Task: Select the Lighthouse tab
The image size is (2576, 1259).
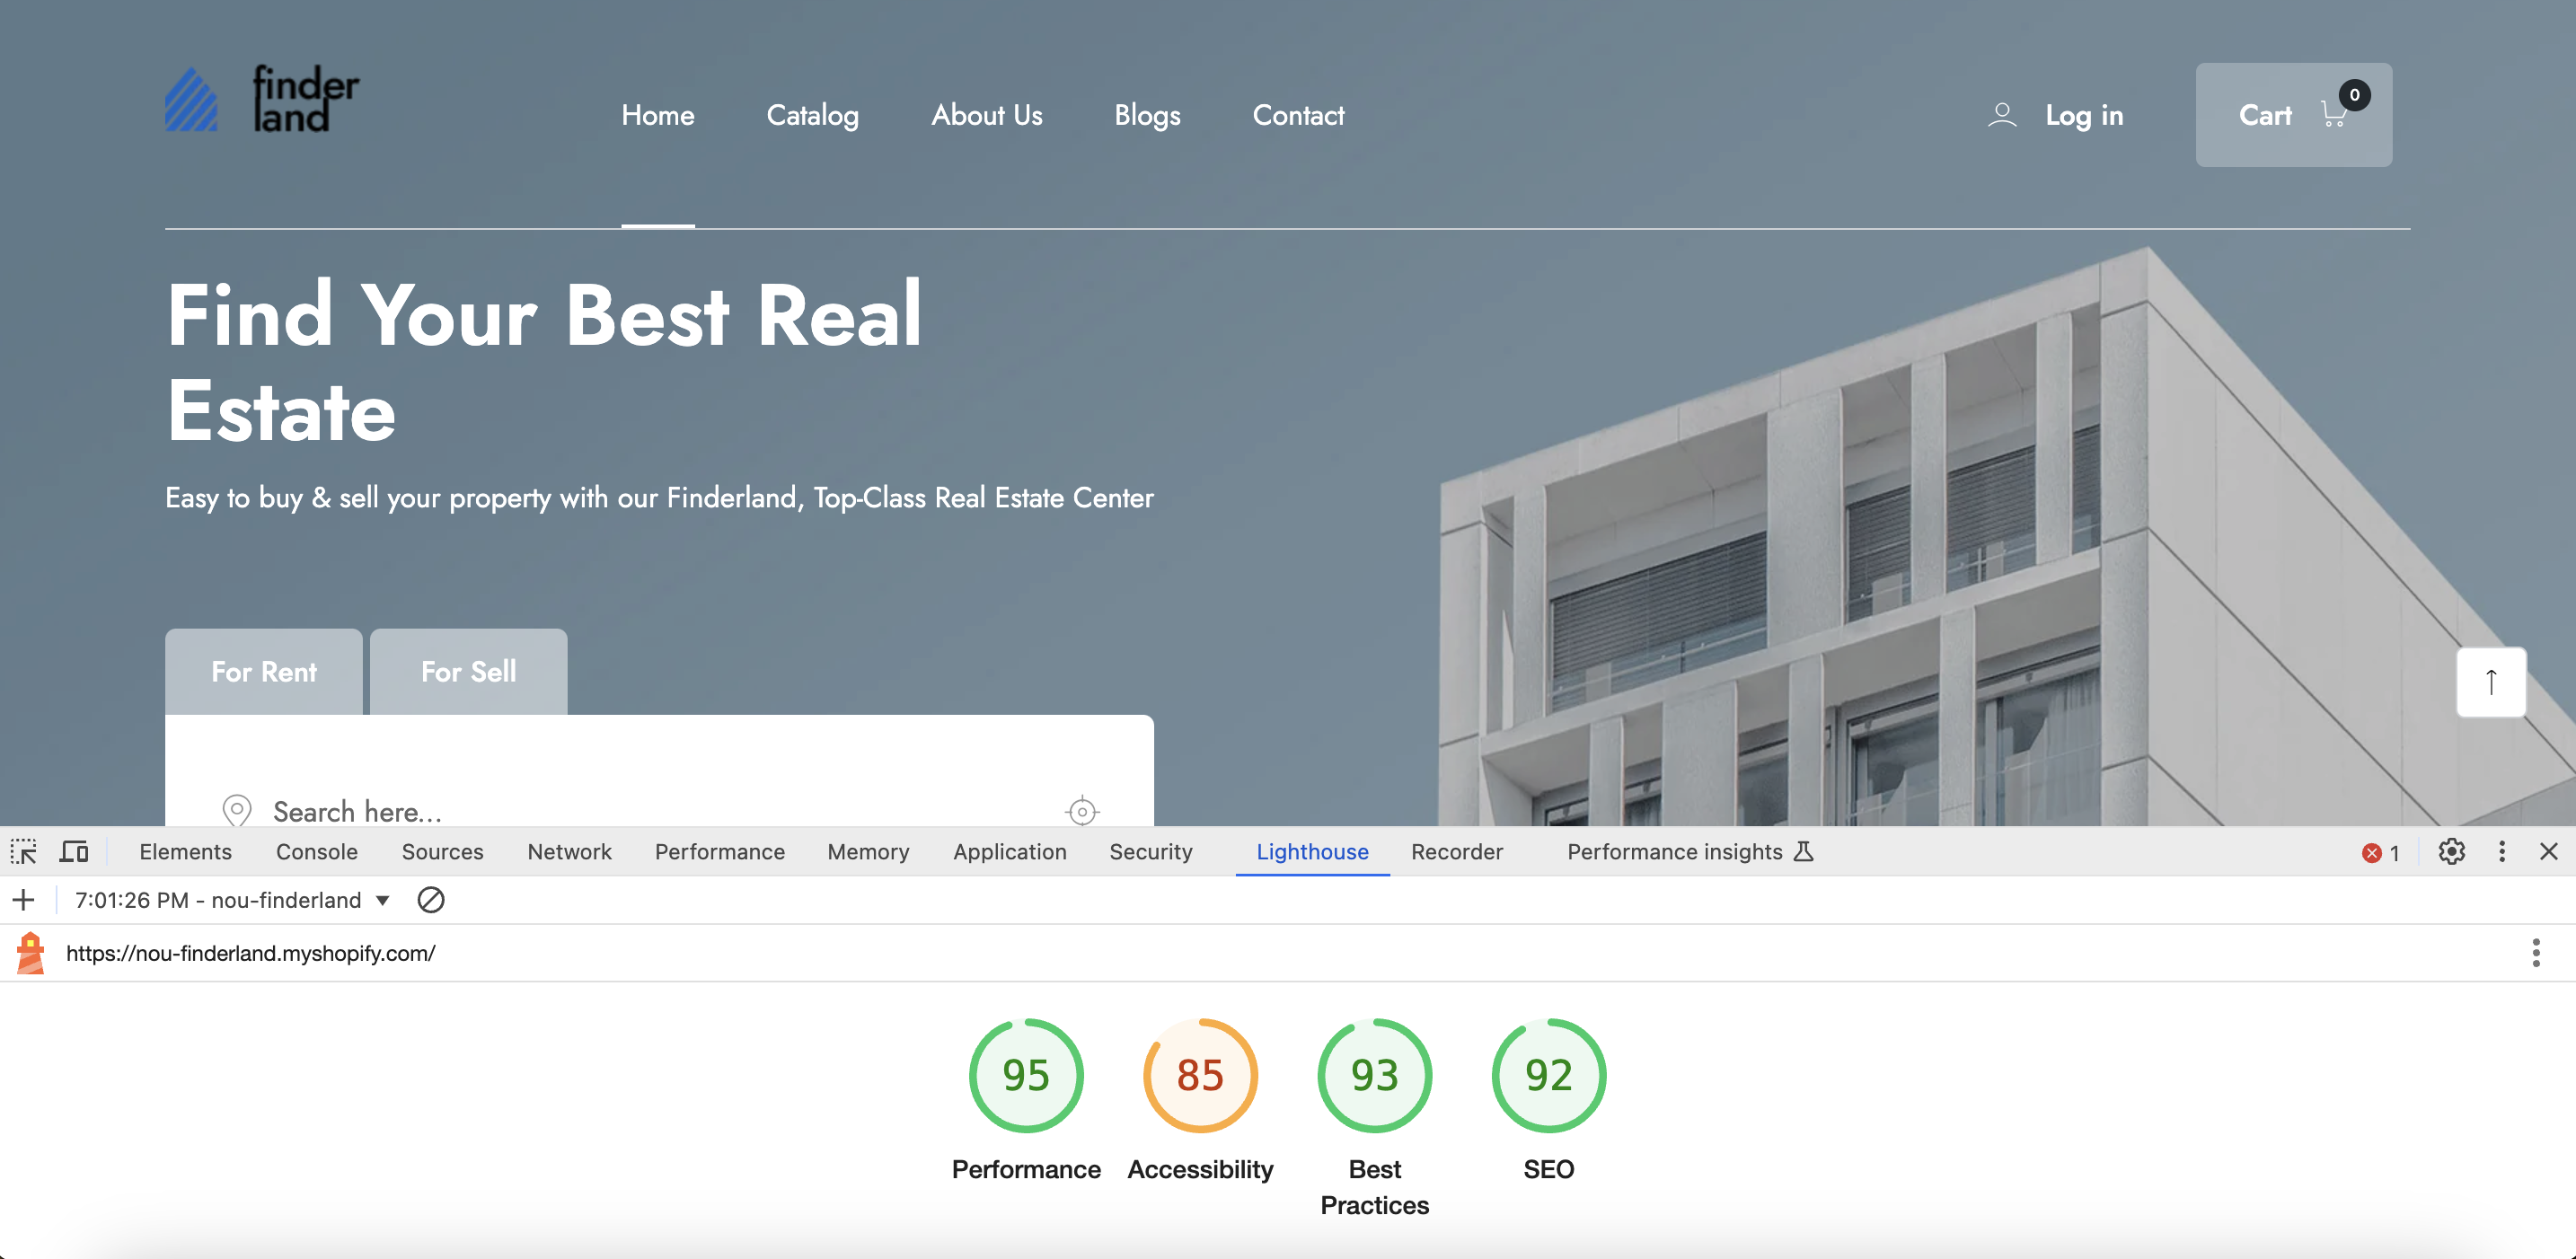Action: click(1313, 852)
